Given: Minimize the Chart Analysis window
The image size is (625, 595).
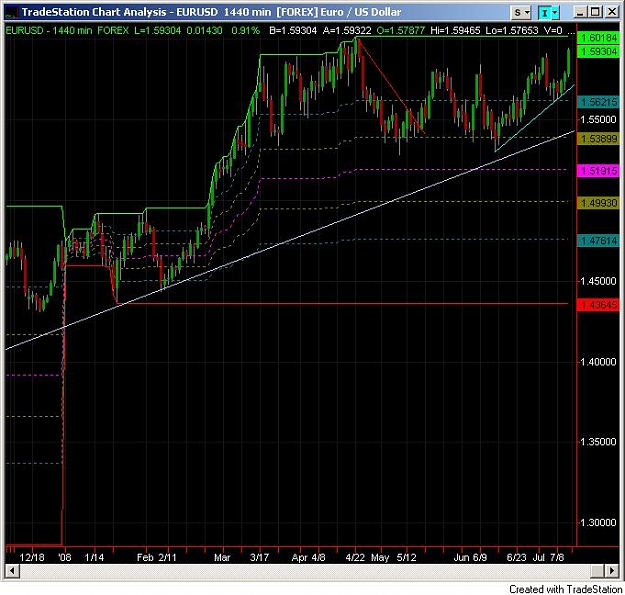Looking at the screenshot, I should point(580,12).
